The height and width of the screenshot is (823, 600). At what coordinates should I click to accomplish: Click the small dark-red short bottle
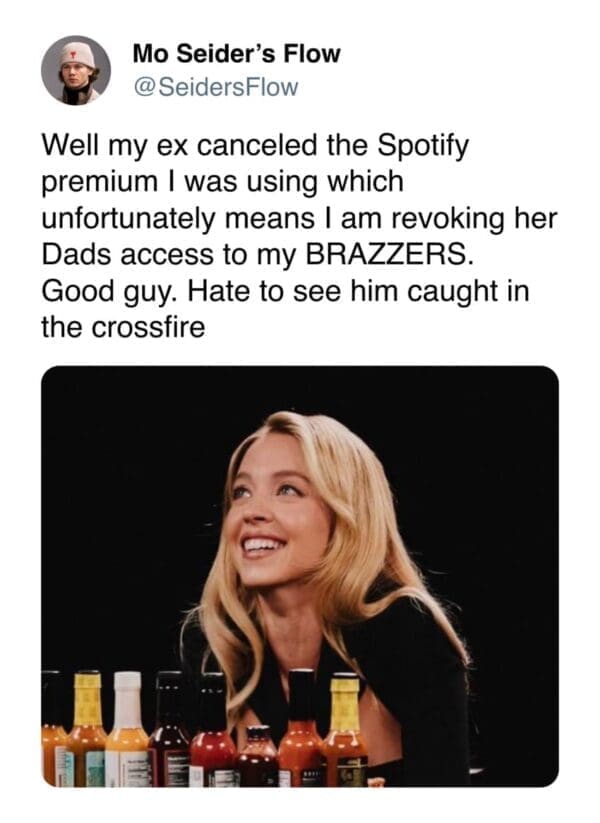[257, 756]
